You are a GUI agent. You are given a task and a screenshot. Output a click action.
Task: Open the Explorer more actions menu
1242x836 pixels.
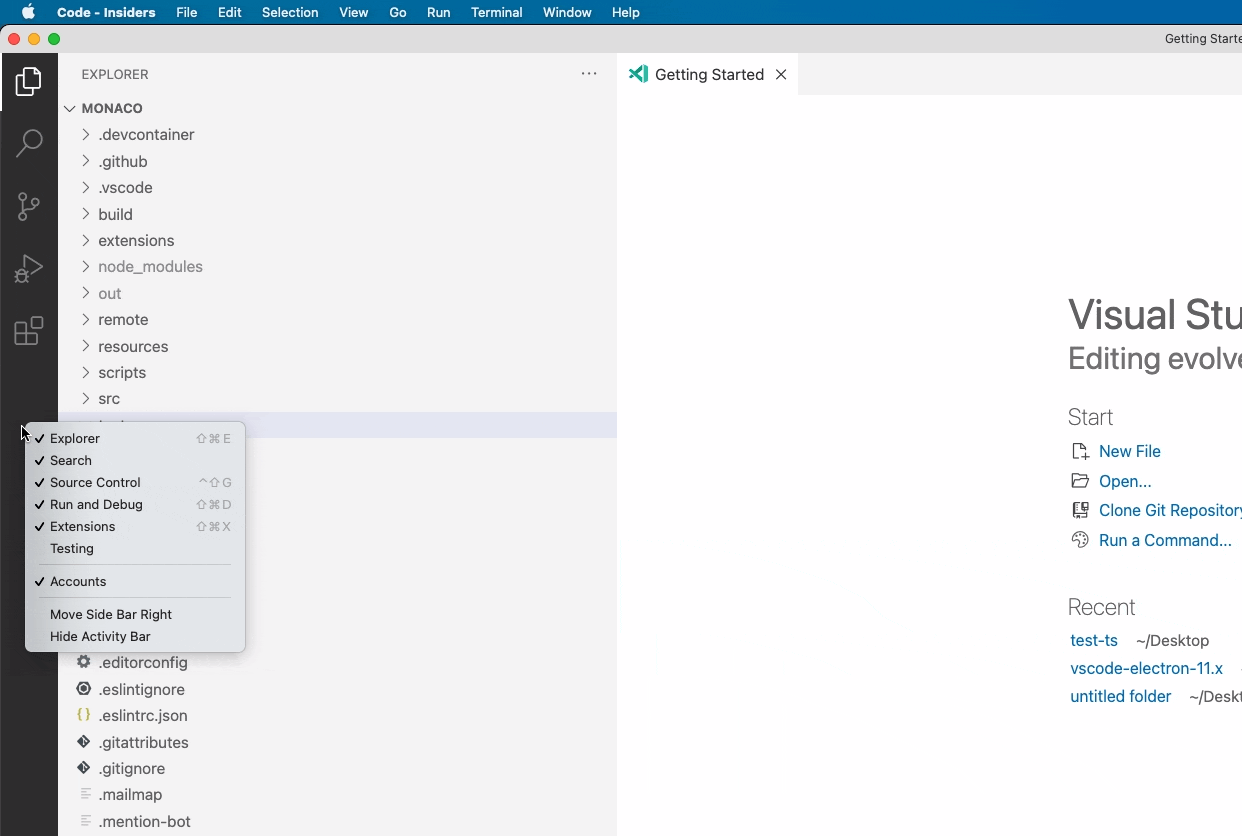589,74
